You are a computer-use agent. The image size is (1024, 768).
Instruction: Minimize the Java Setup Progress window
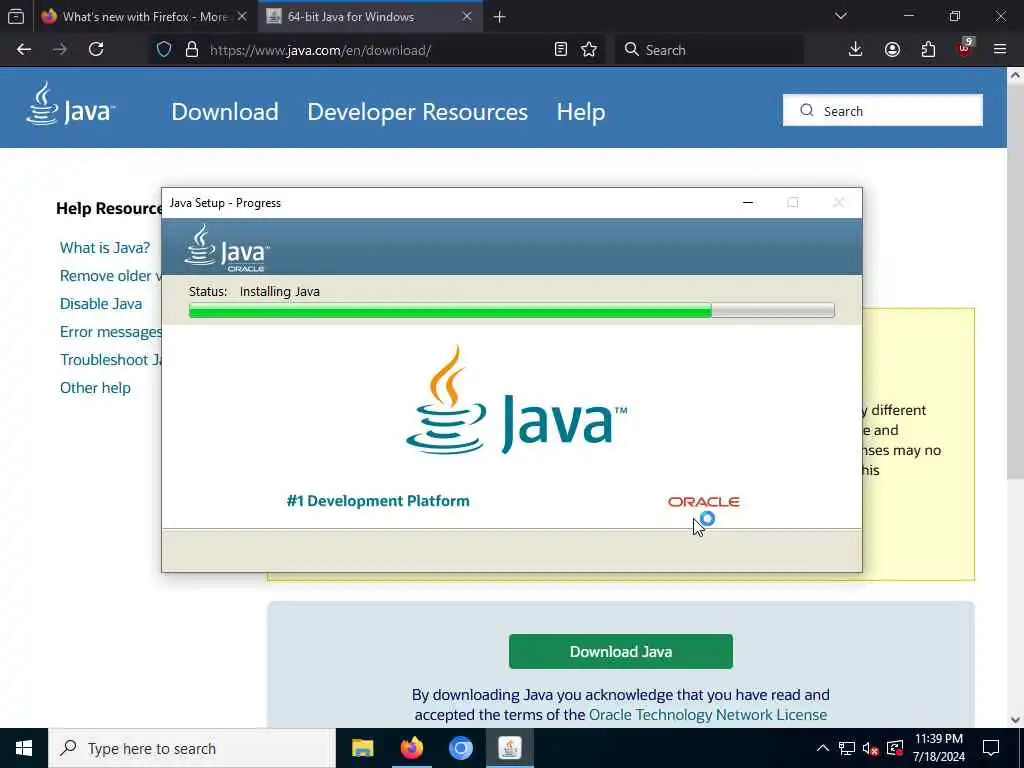click(x=748, y=203)
